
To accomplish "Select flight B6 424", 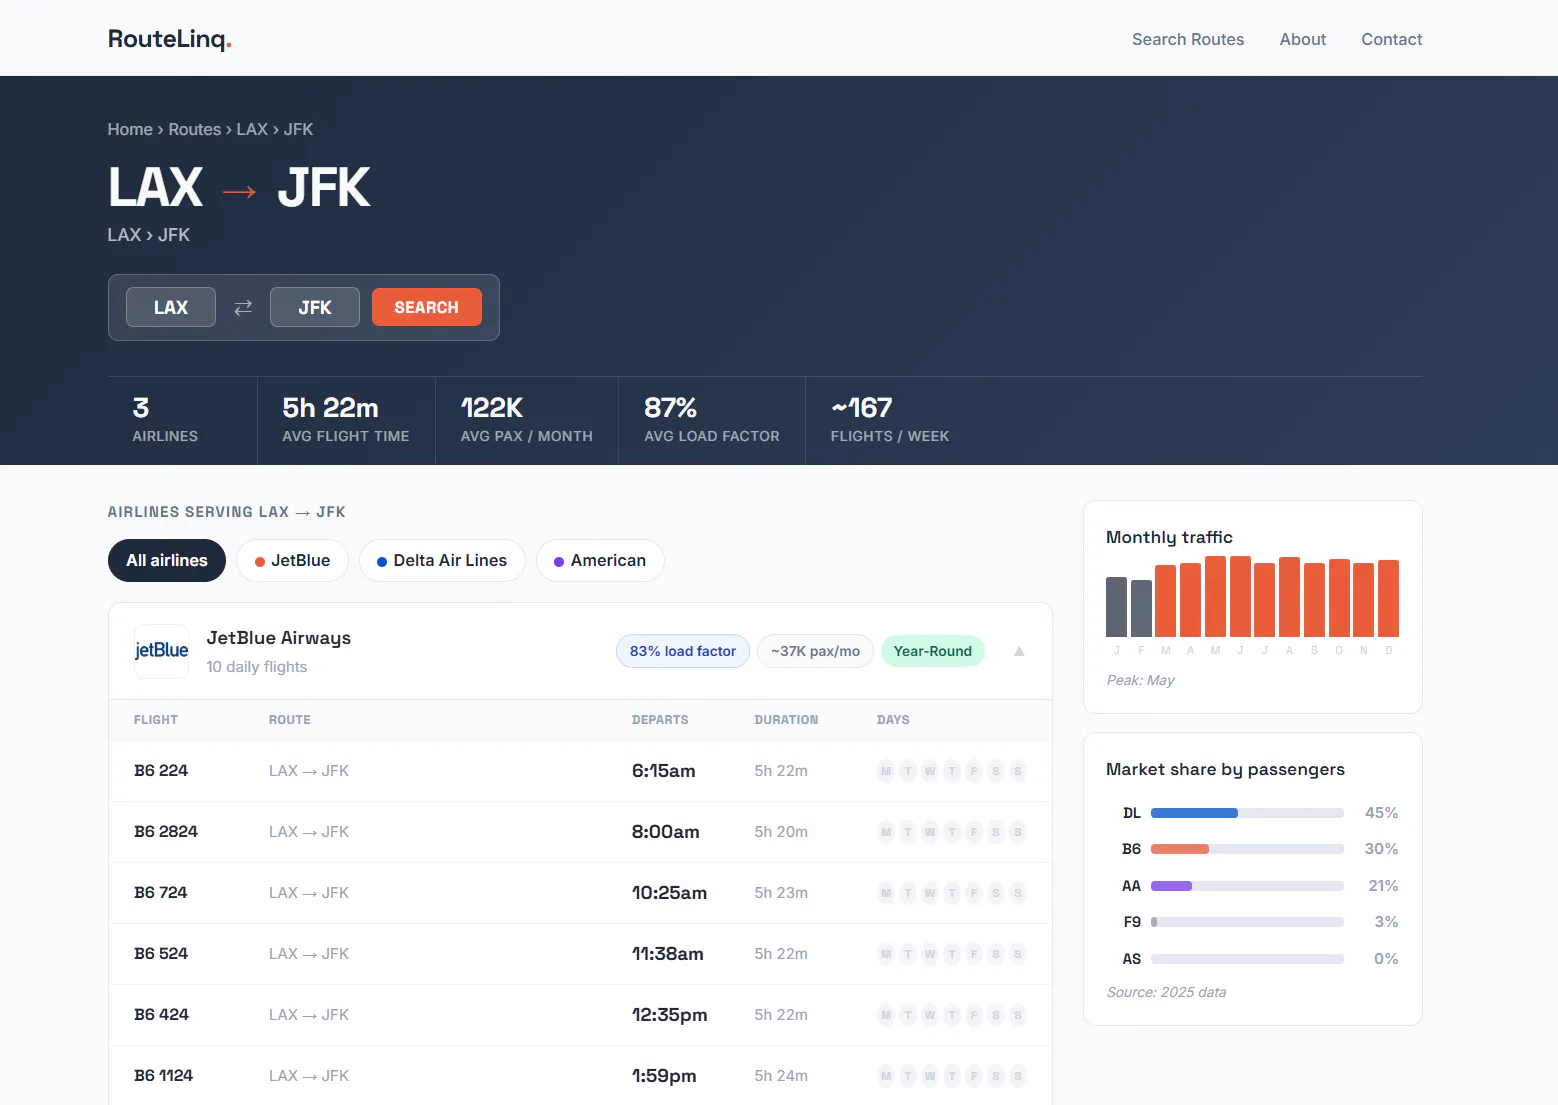I will (580, 1015).
